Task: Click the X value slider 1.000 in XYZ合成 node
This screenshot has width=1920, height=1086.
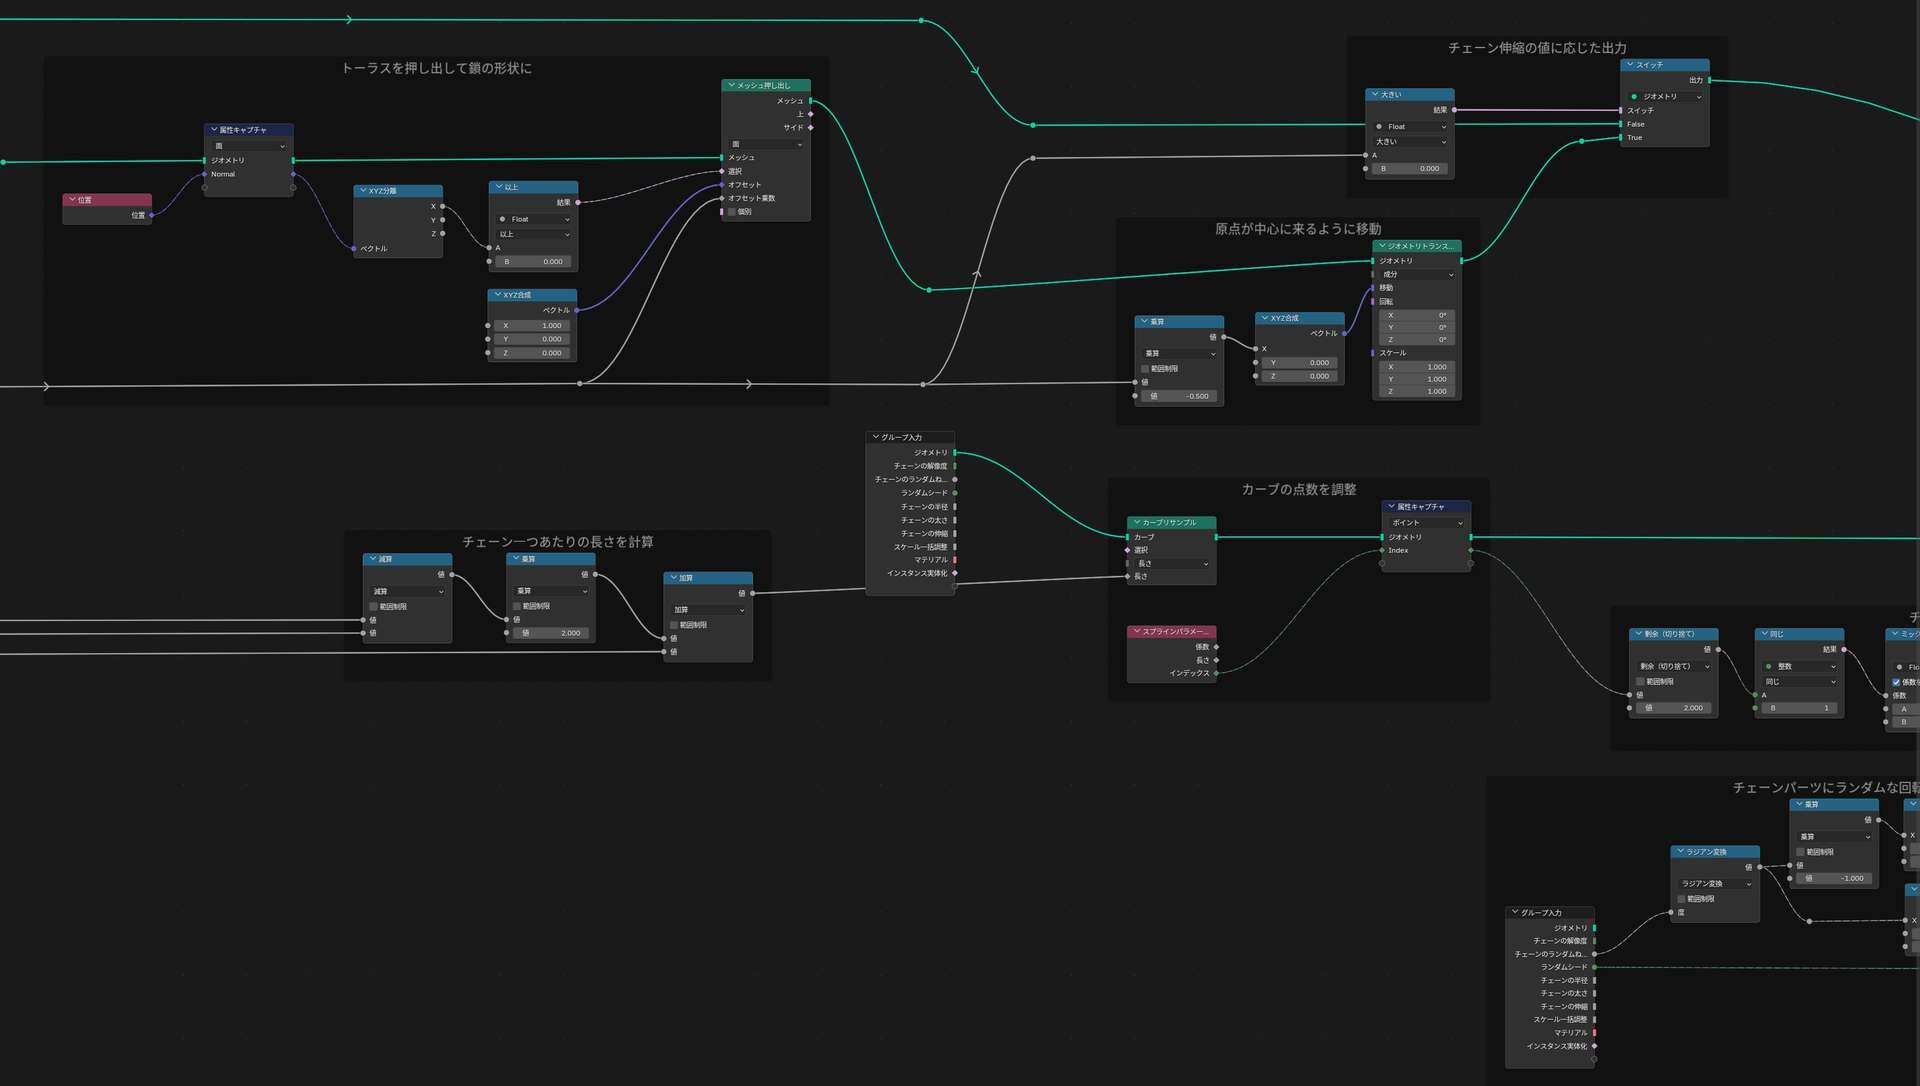Action: (x=532, y=325)
